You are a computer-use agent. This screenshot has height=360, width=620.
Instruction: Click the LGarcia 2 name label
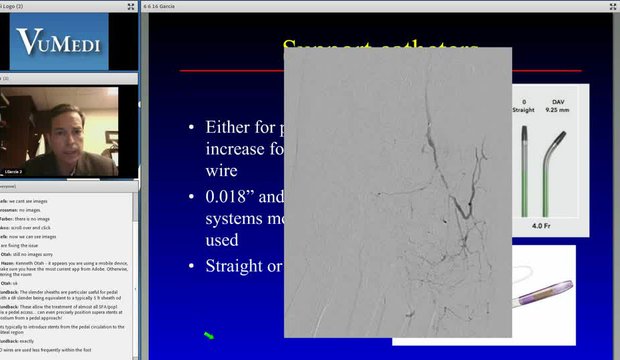pos(13,172)
